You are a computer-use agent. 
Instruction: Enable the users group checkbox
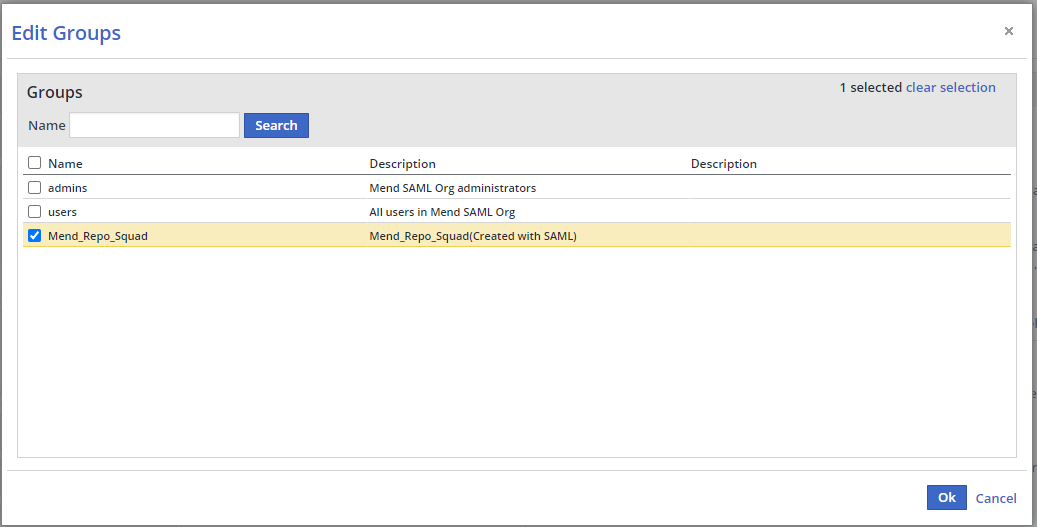[x=35, y=211]
